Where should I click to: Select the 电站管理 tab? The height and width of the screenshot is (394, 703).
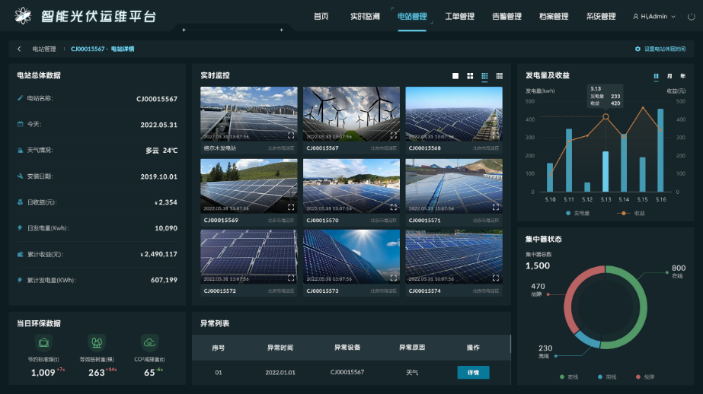click(x=412, y=17)
